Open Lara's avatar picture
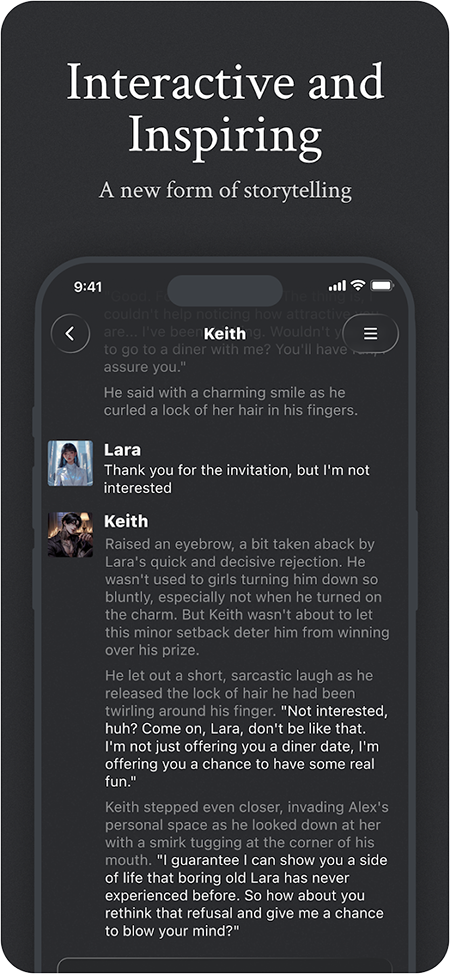This screenshot has width=450, height=974. (70, 463)
